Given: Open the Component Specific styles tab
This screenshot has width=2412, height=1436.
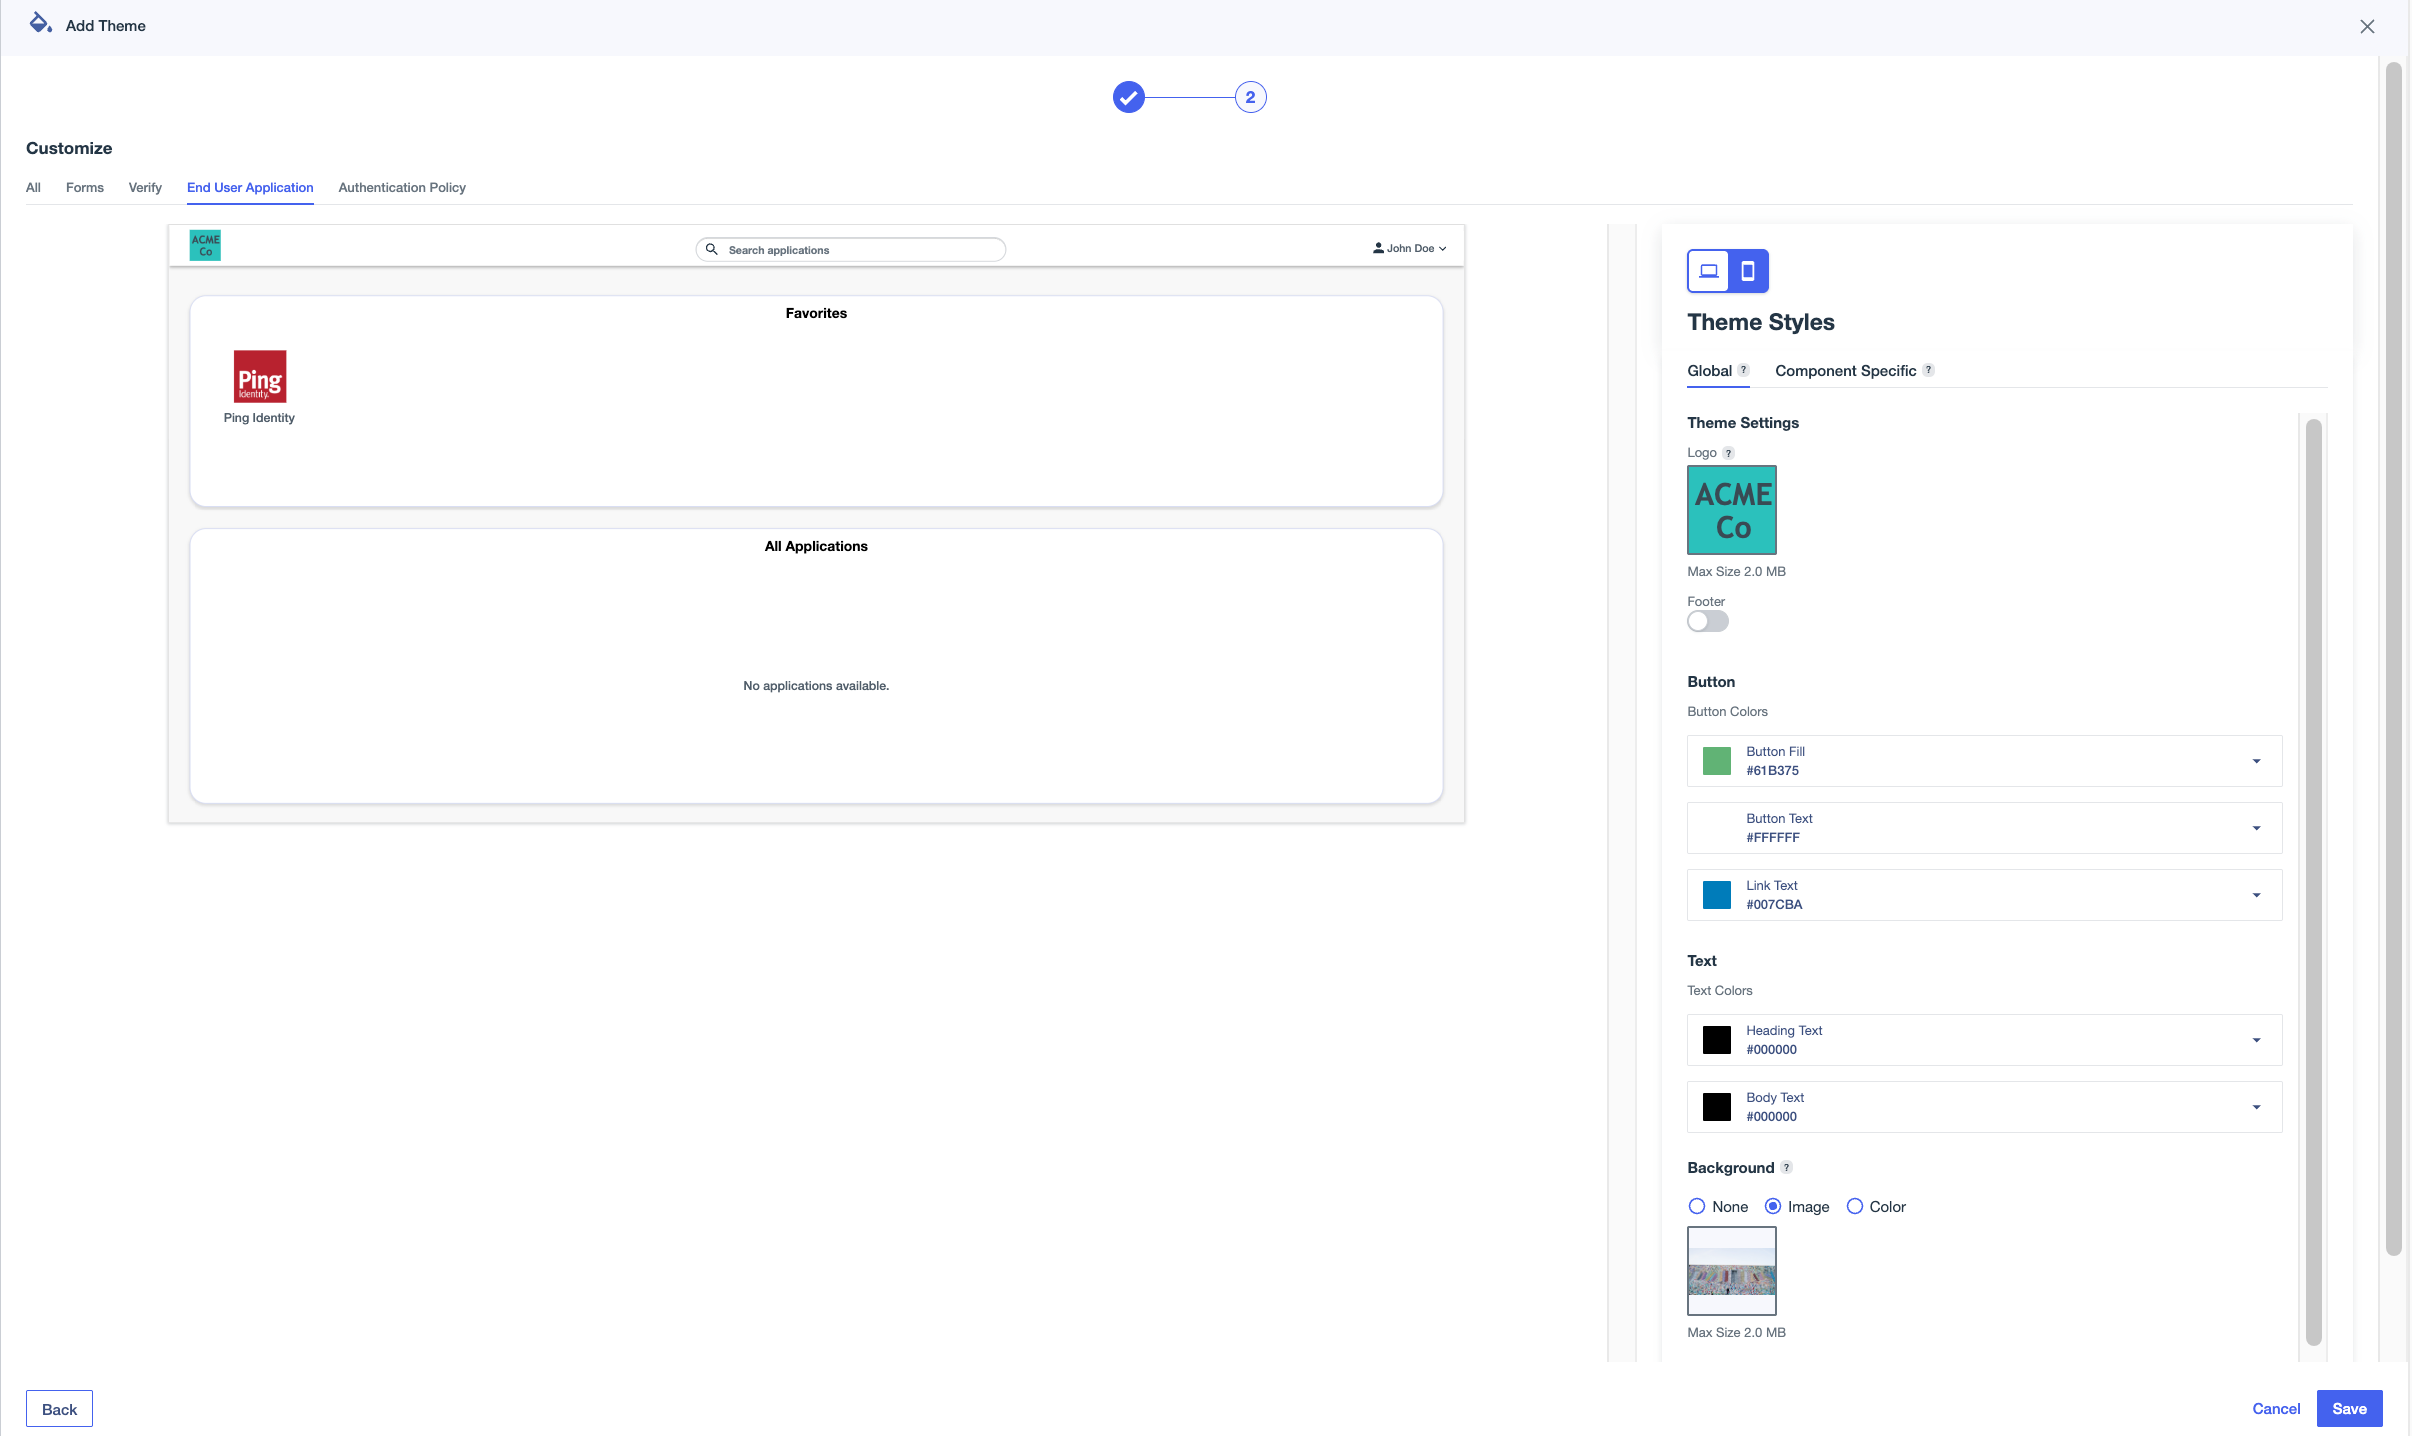Looking at the screenshot, I should coord(1845,371).
